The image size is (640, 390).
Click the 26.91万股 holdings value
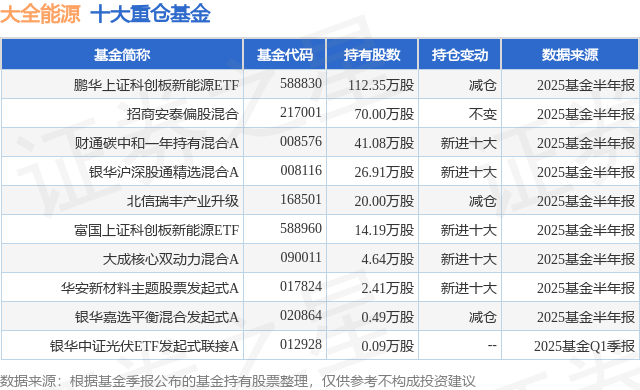tap(384, 172)
